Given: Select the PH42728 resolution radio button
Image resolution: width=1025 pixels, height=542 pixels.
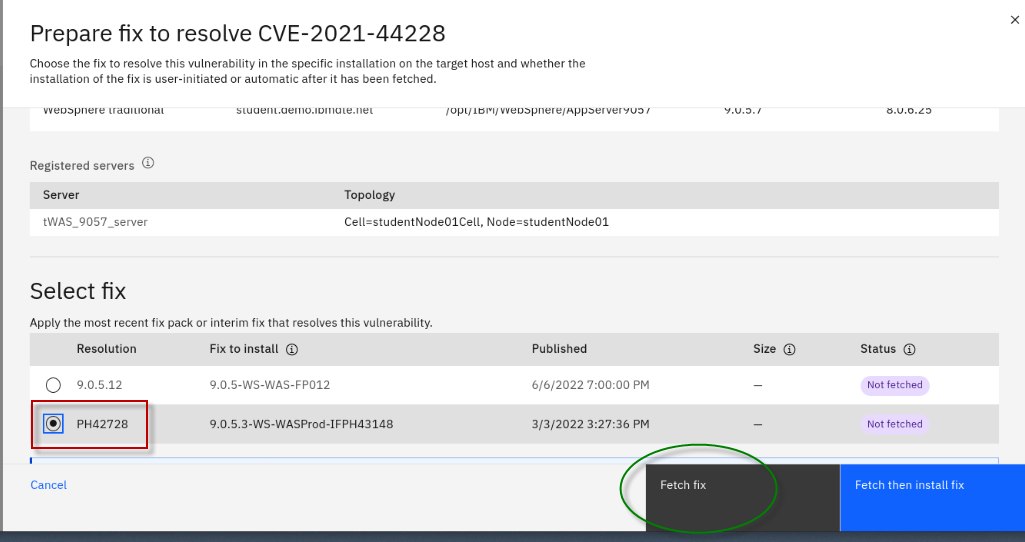Looking at the screenshot, I should [53, 424].
